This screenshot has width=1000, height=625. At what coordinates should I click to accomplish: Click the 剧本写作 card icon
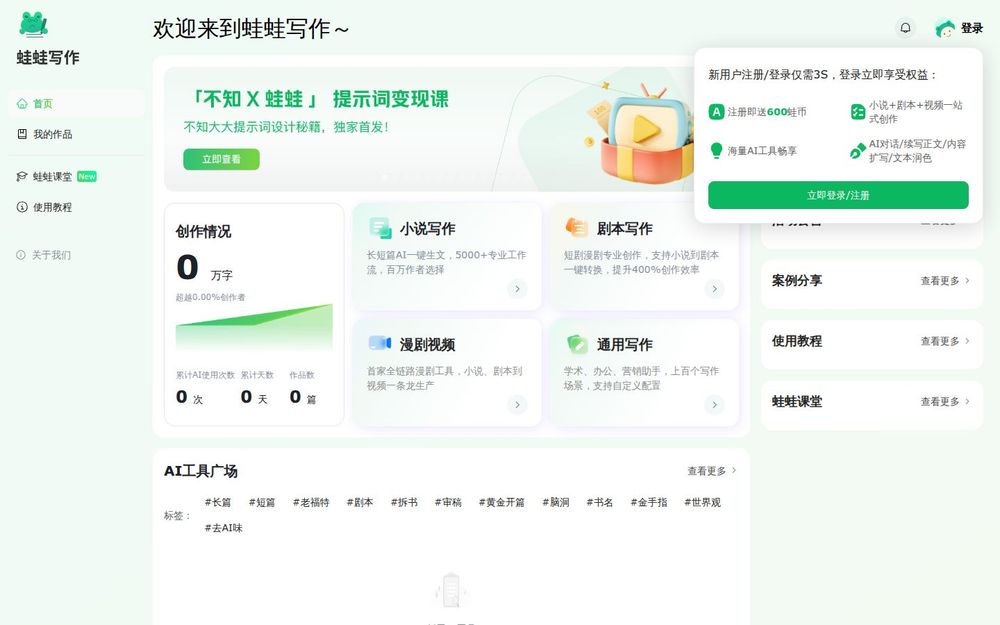pos(577,227)
